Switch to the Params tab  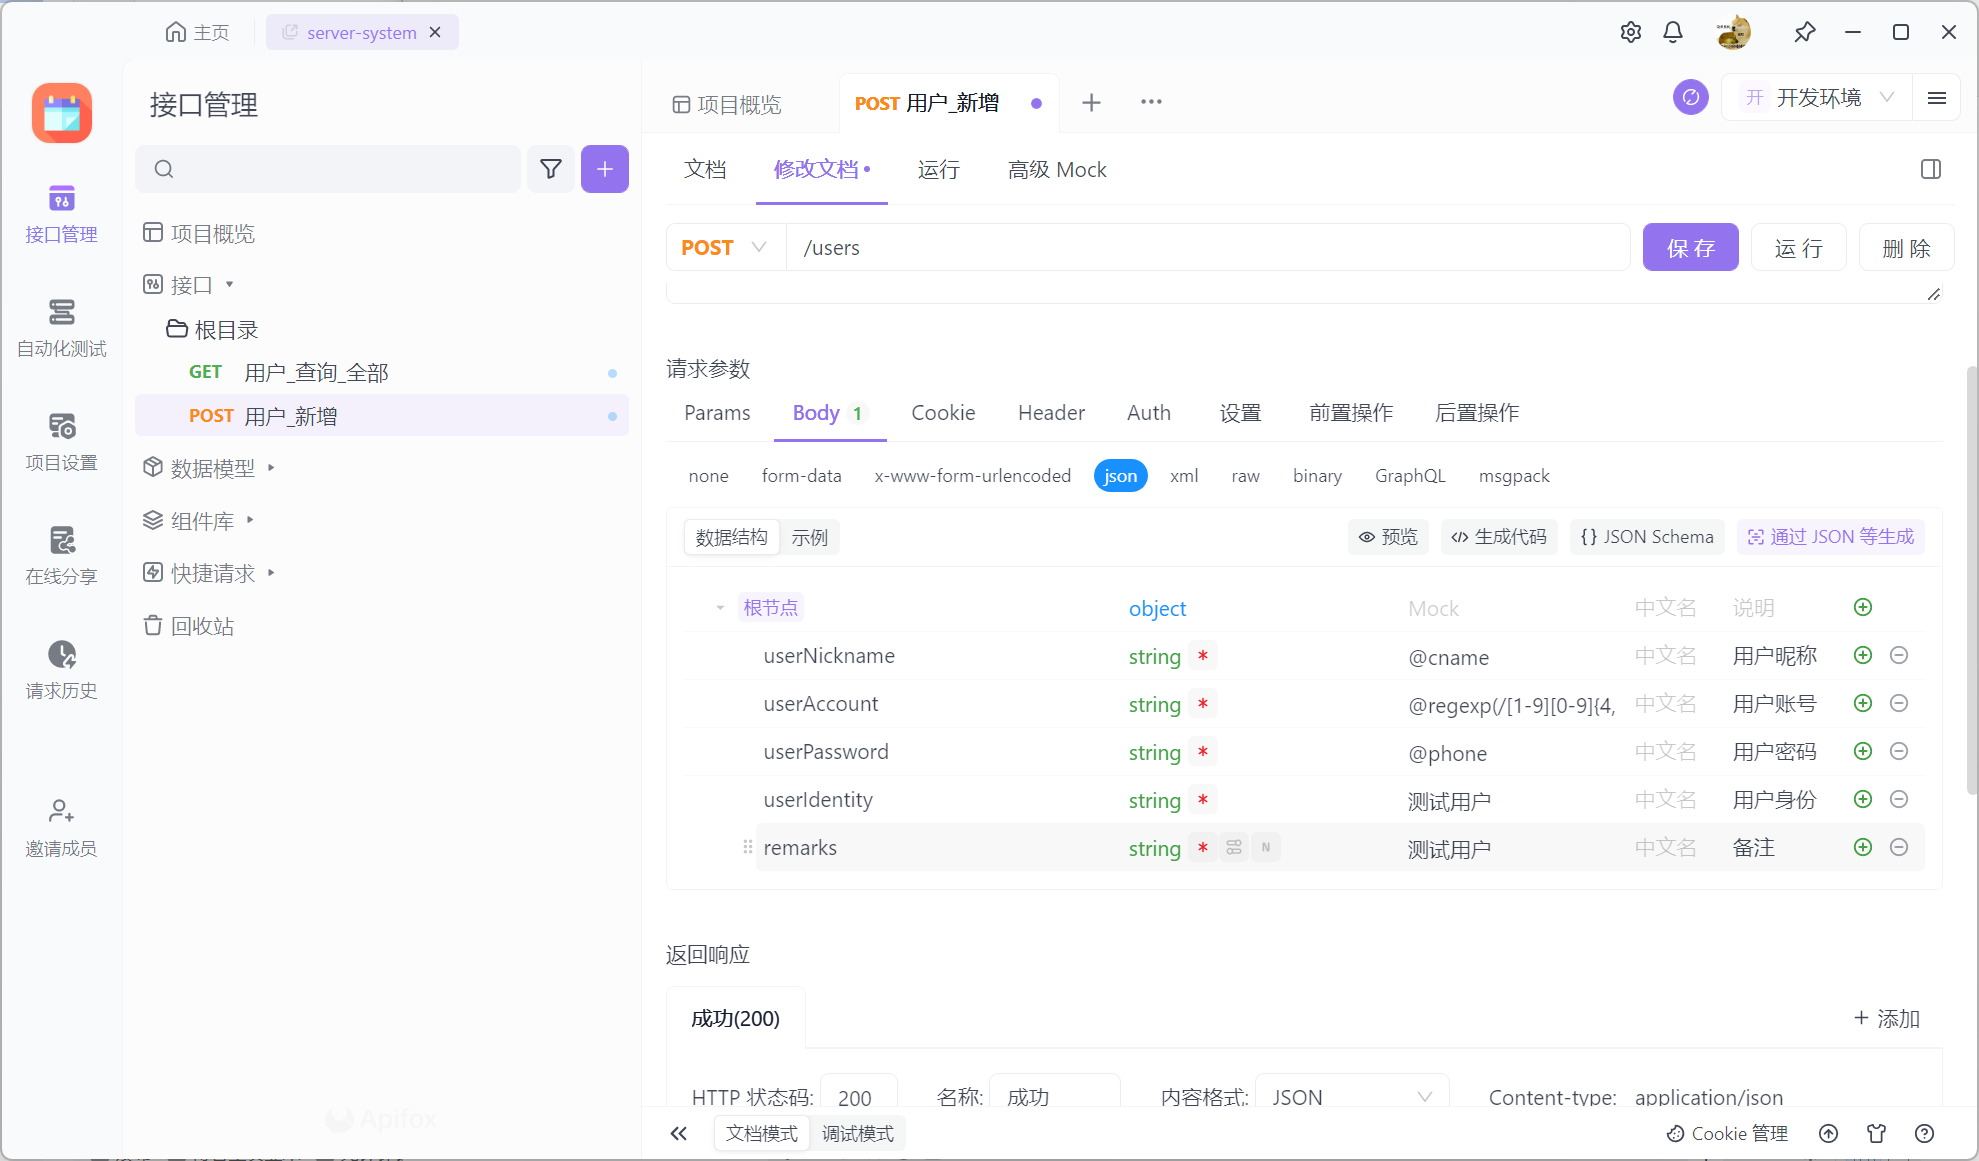[717, 413]
